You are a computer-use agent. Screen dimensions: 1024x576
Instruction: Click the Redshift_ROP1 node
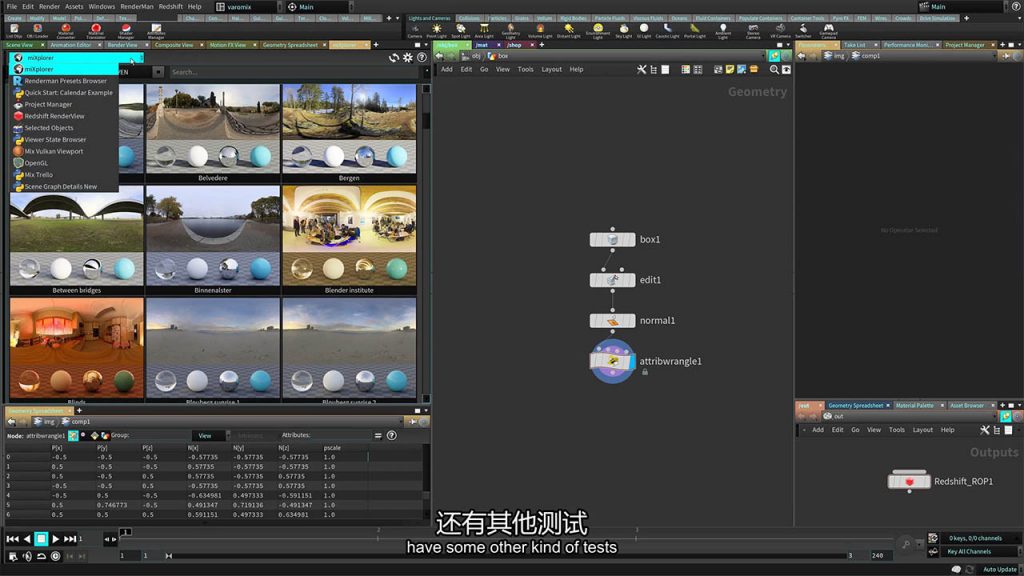click(909, 481)
